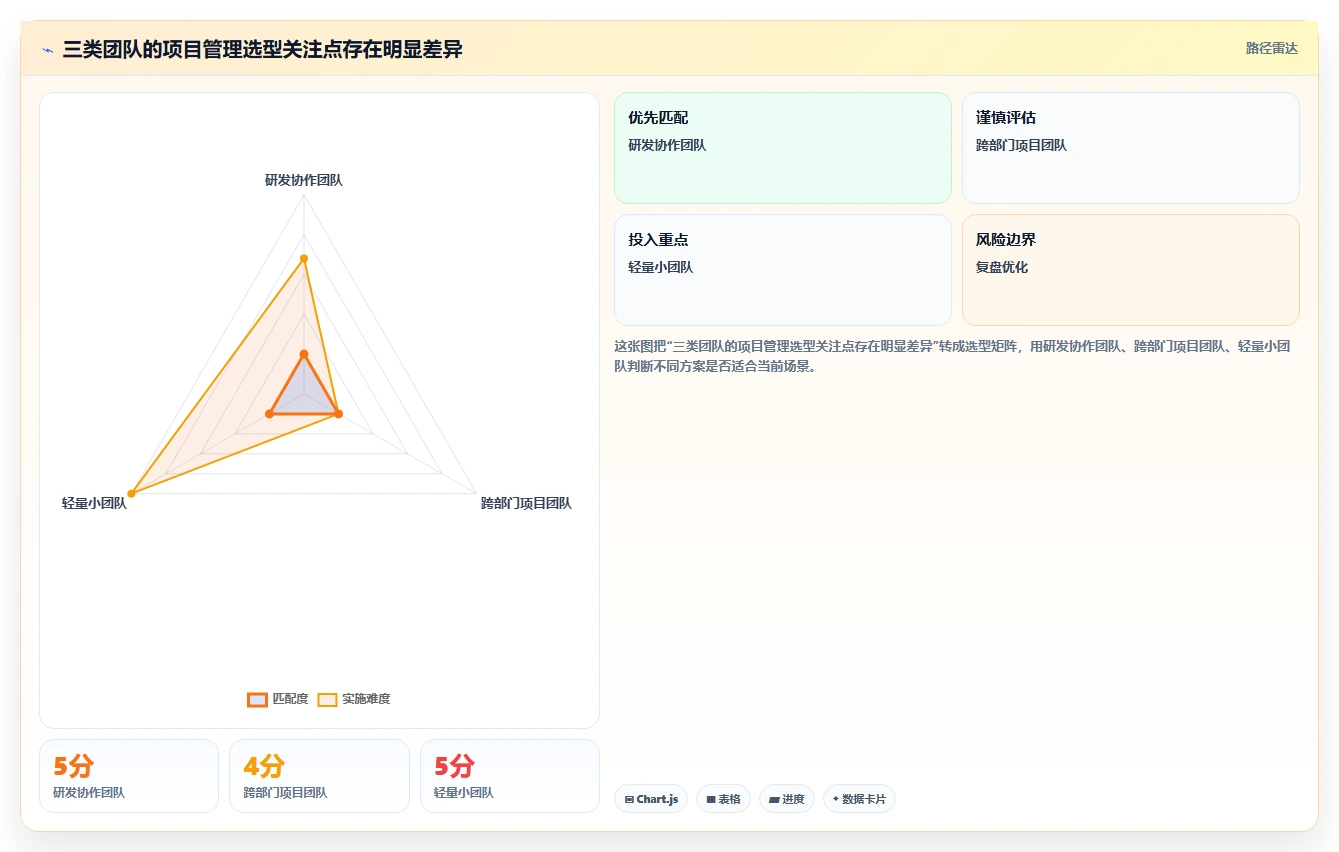Click the lightning icon beside the title
Viewport: 1339px width, 852px height.
48,50
